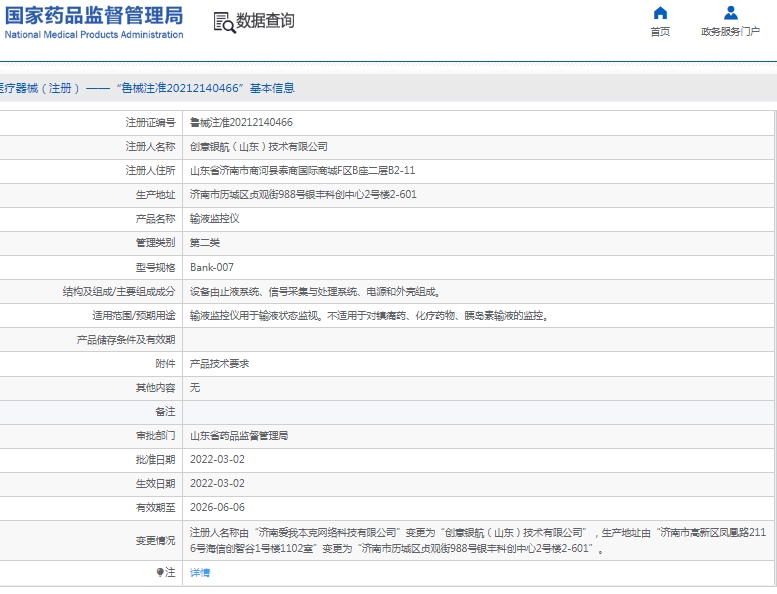This screenshot has height=594, width=777.
Task: Click expiry date 2026-06-06
Action: coord(217,508)
